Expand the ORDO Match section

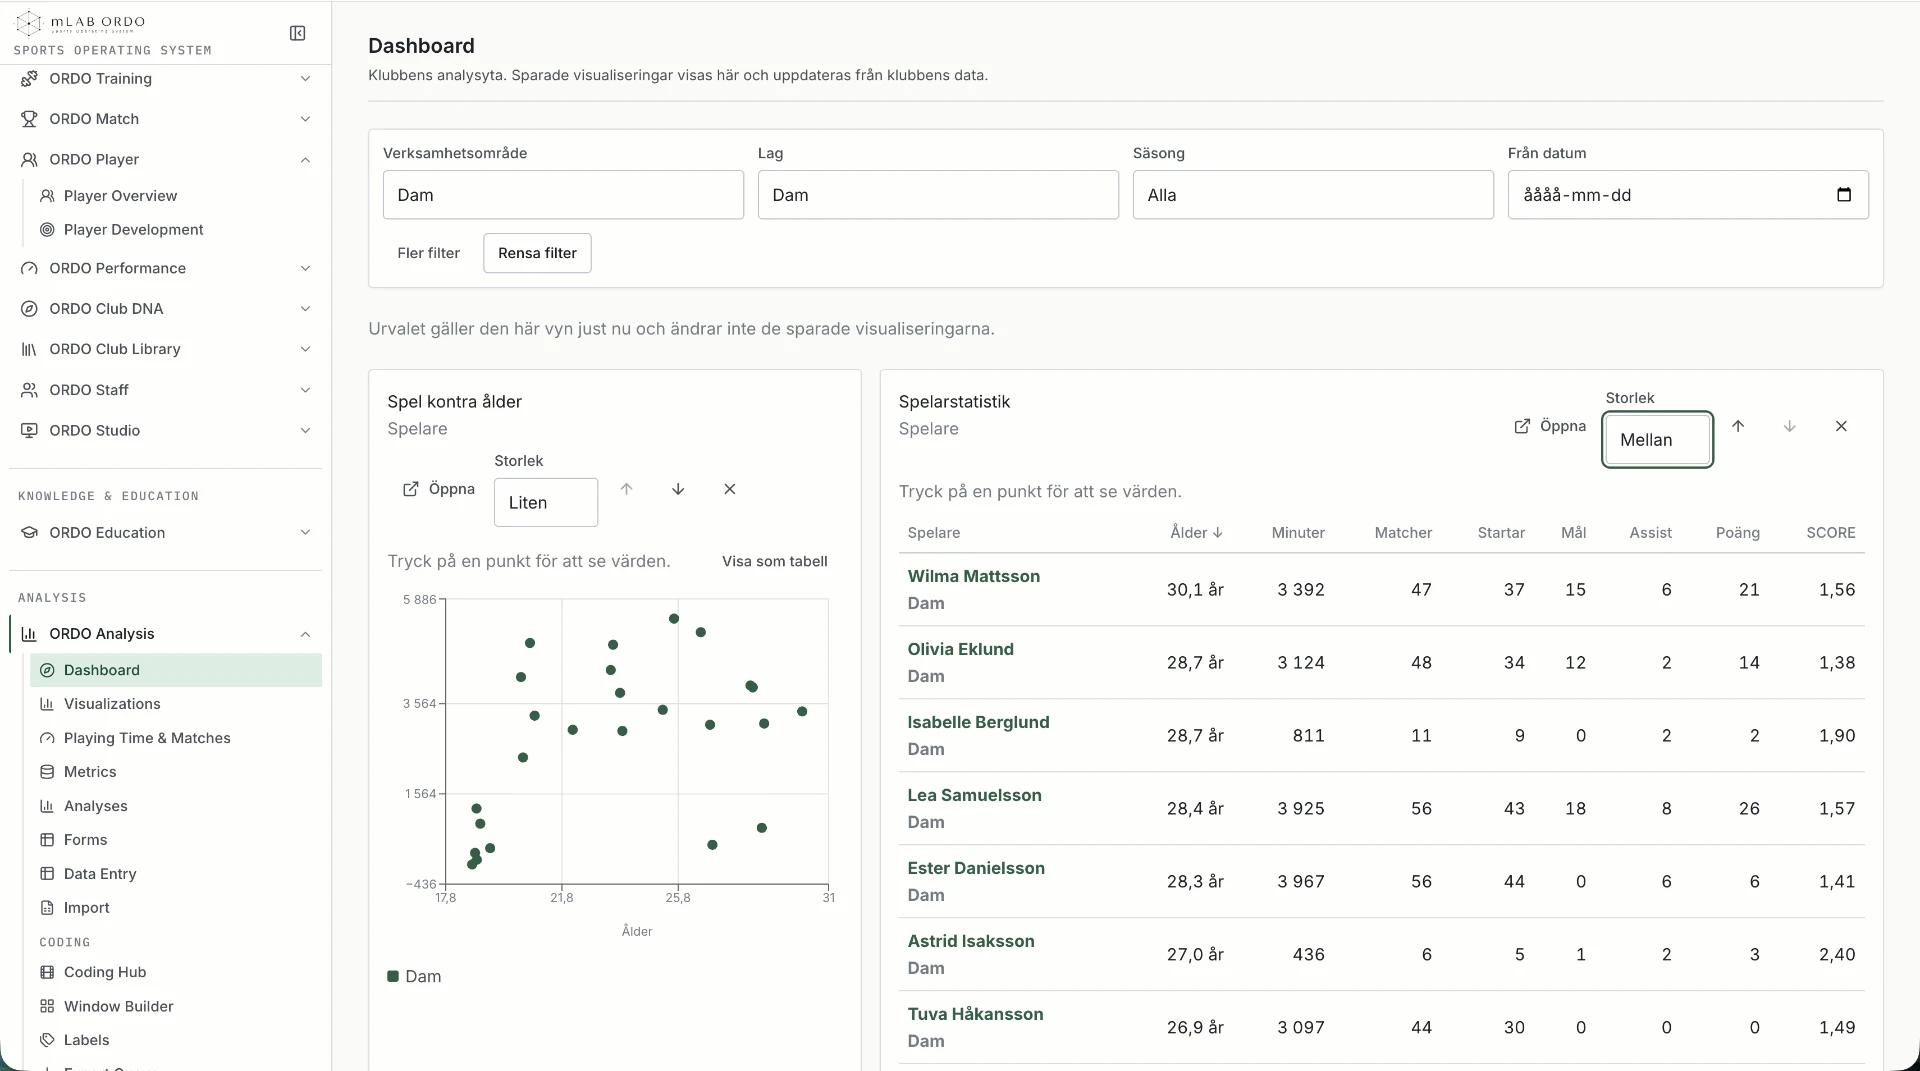click(x=305, y=119)
